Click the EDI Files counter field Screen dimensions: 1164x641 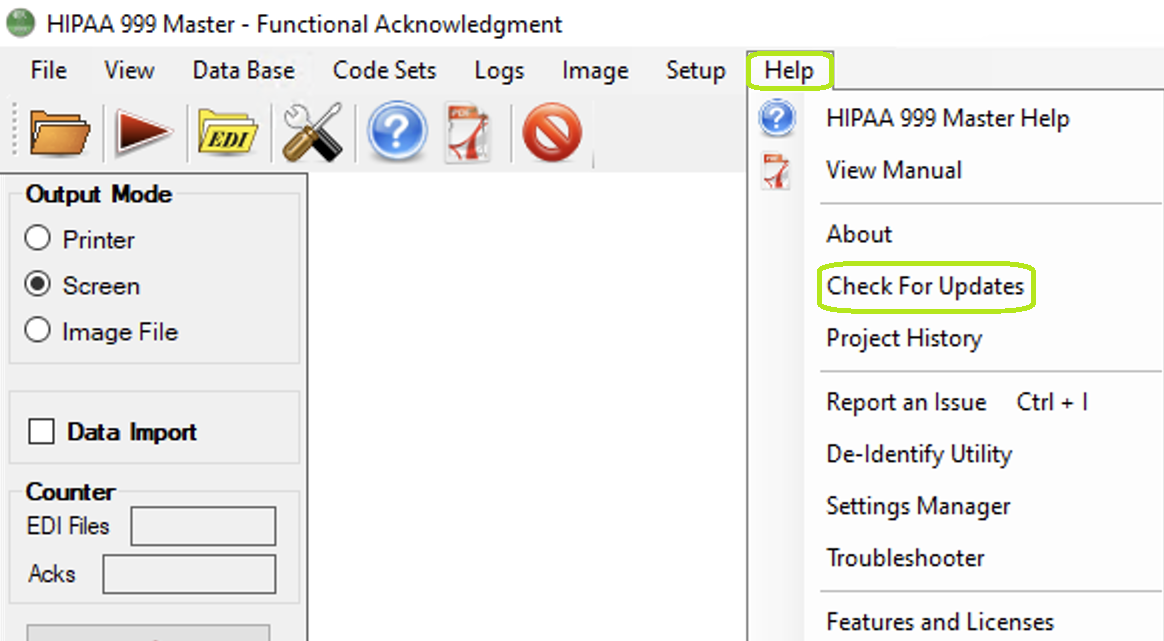tap(203, 526)
